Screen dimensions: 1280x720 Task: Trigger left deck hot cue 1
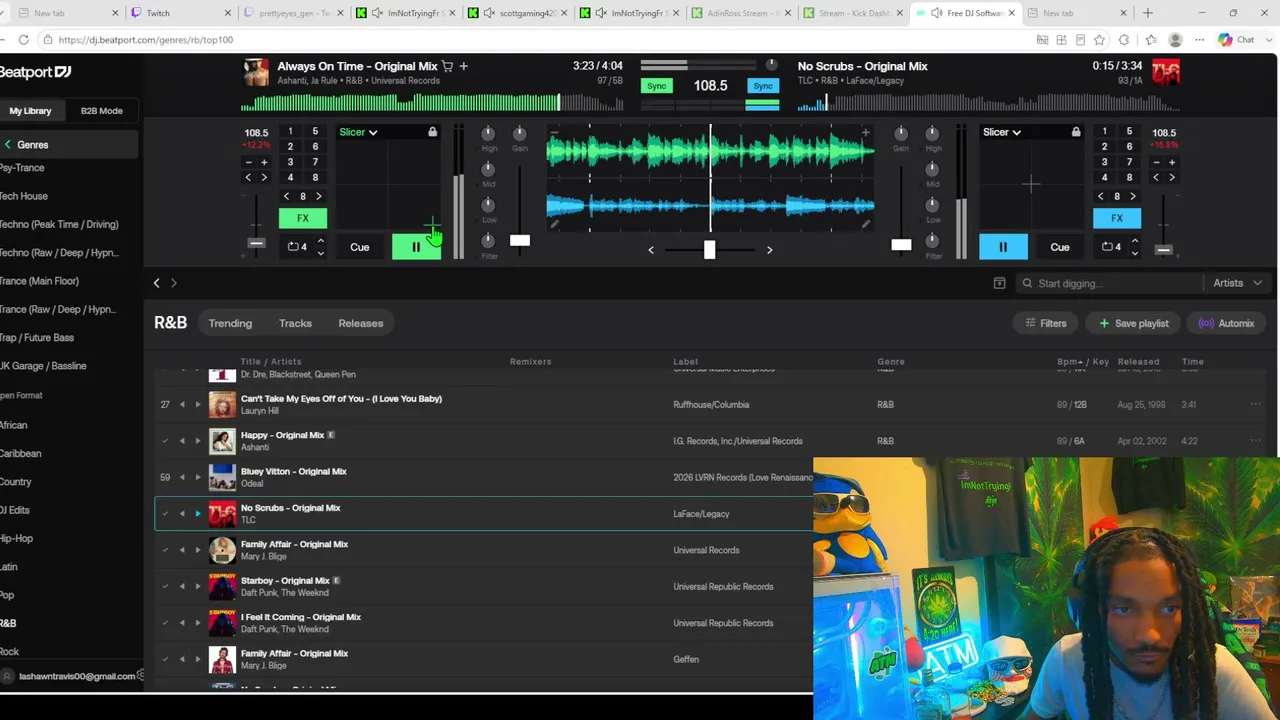pyautogui.click(x=290, y=132)
